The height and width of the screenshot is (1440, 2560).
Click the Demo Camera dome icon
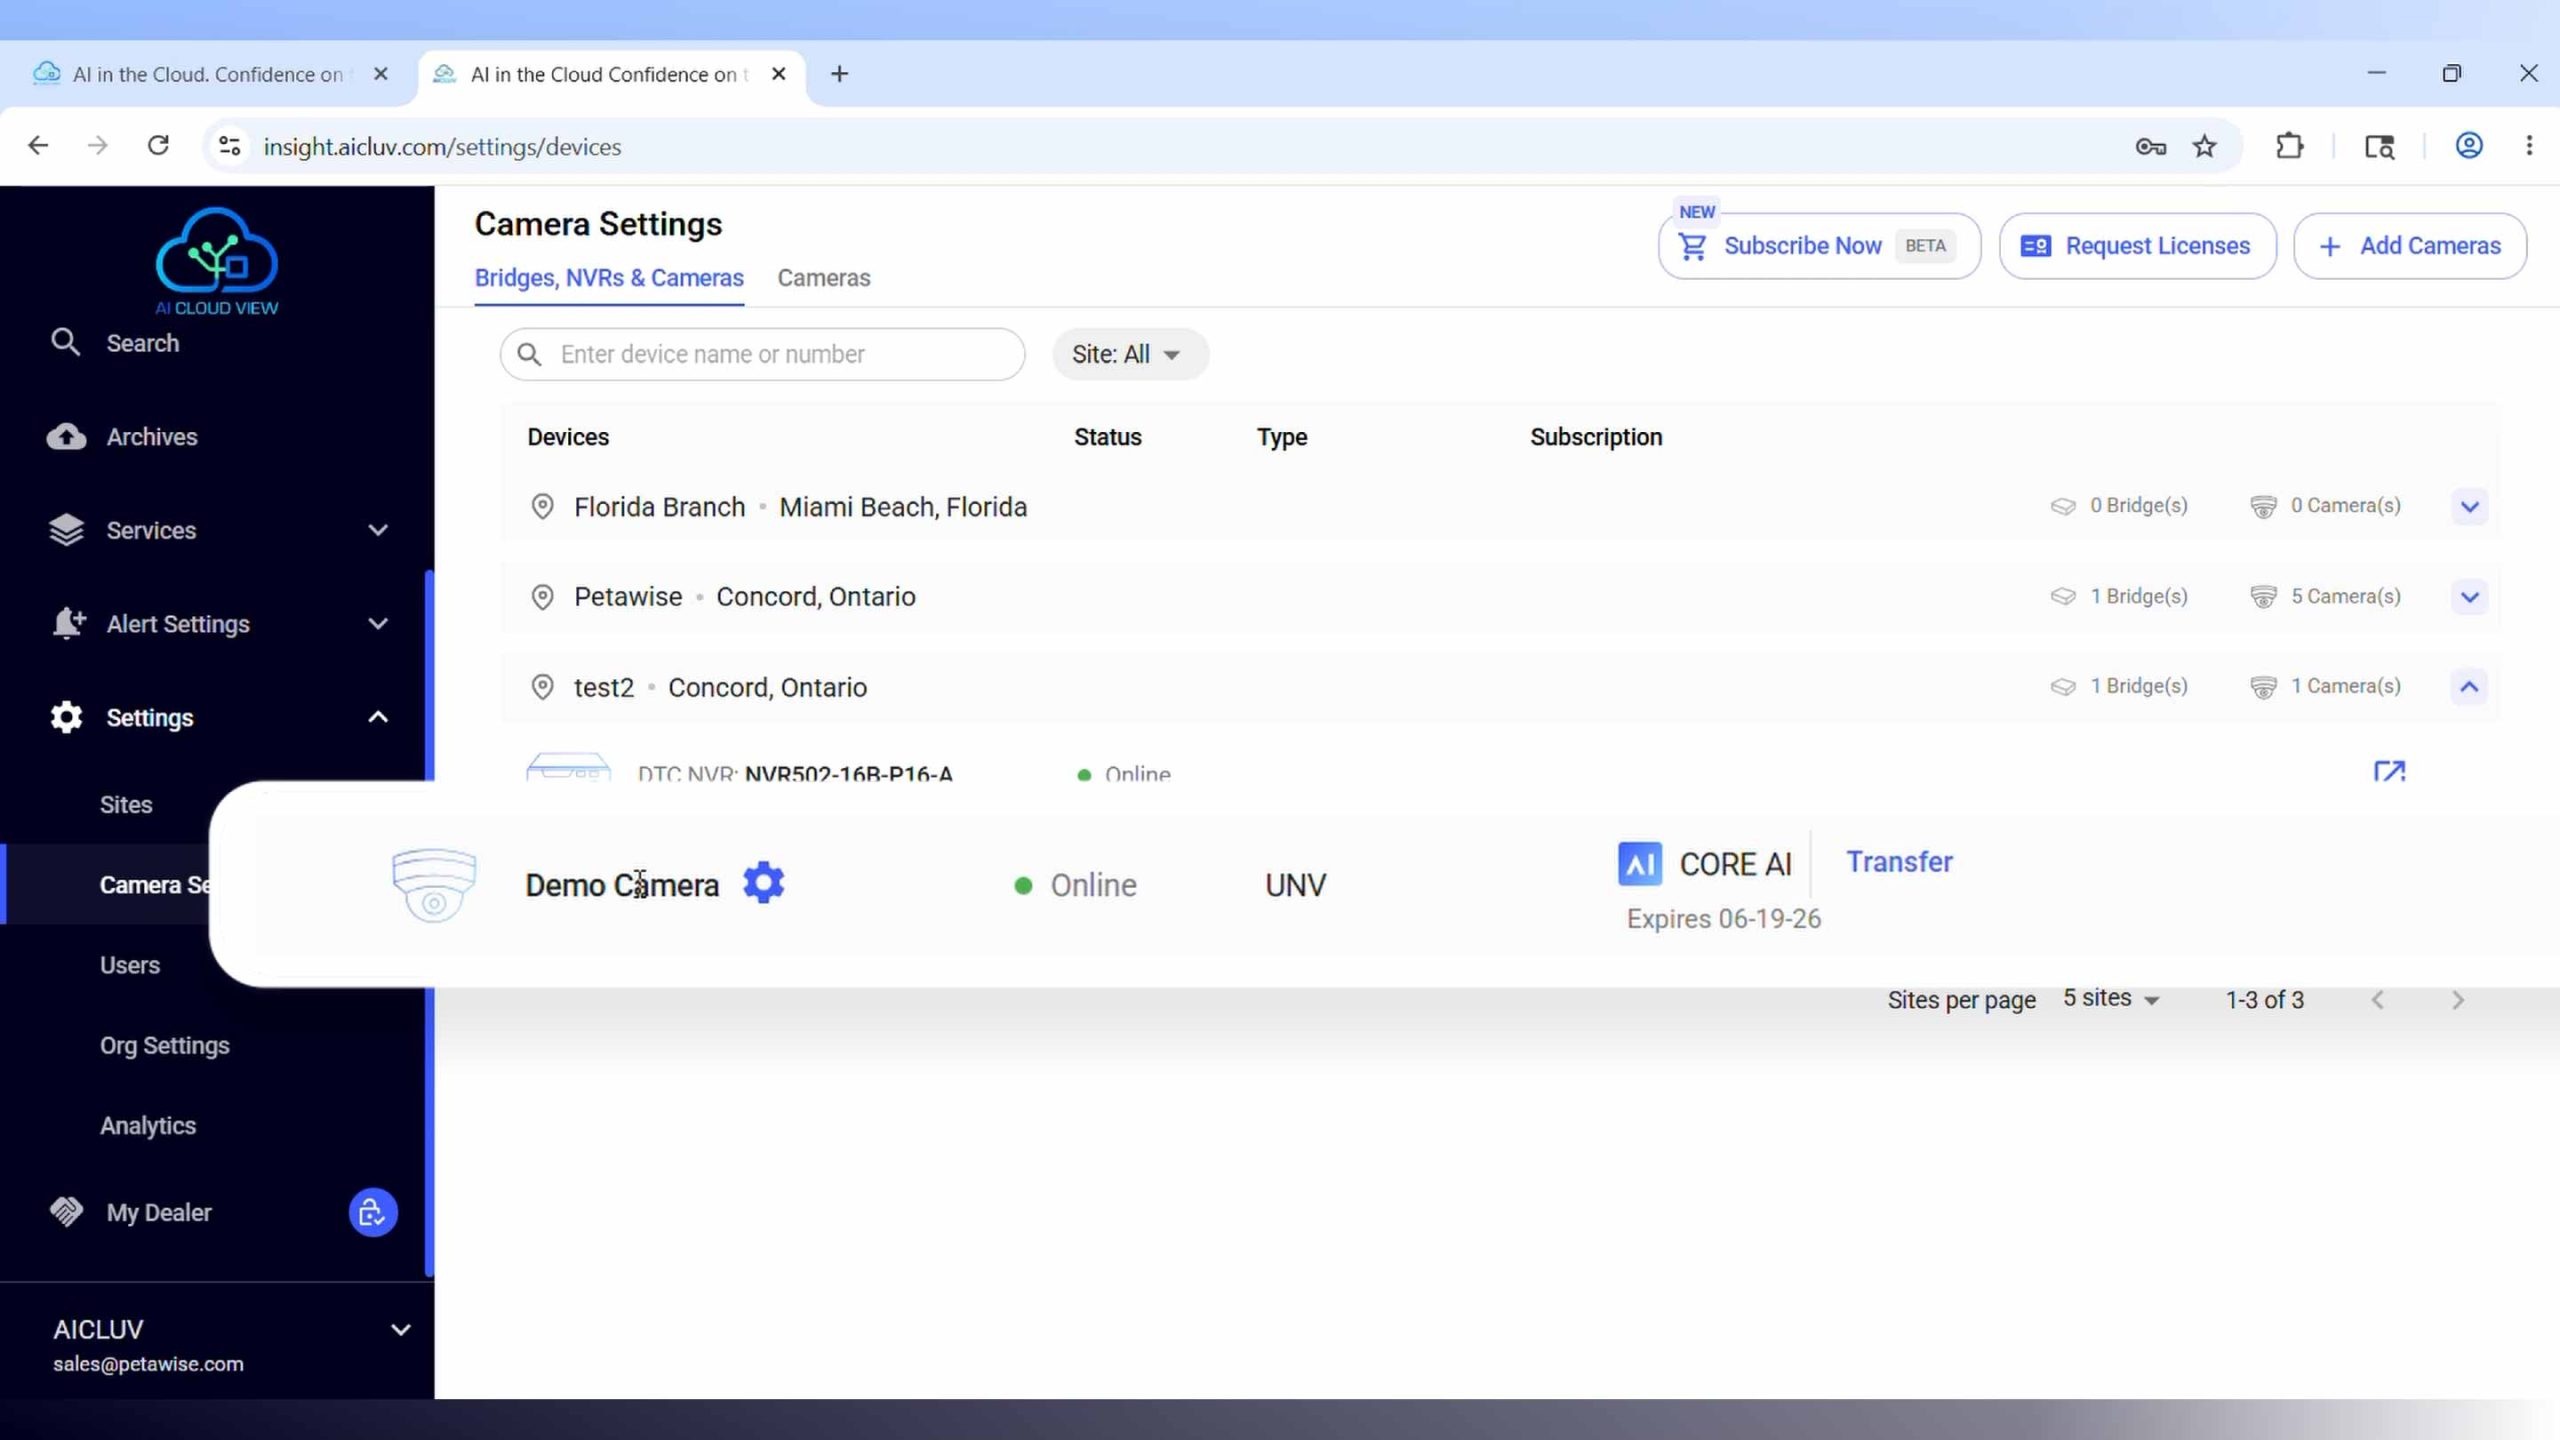pos(434,884)
